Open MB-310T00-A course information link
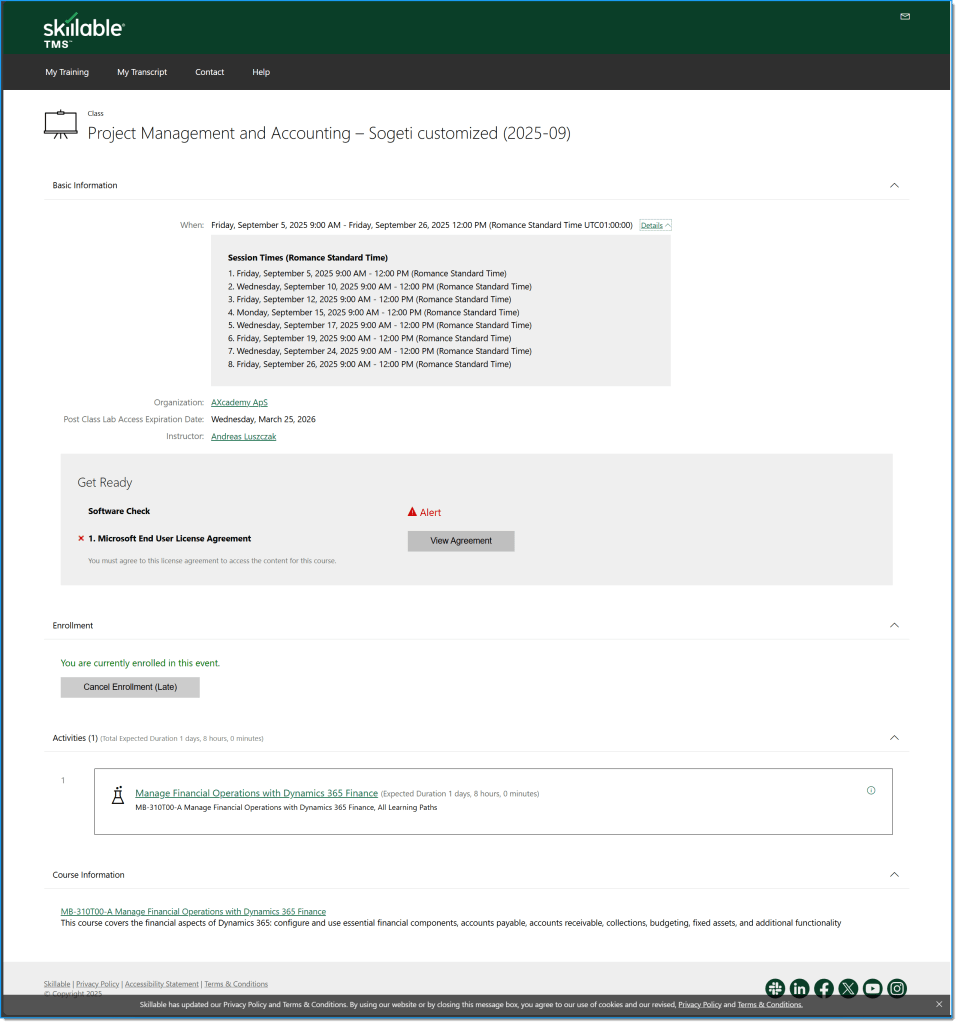 coord(193,912)
